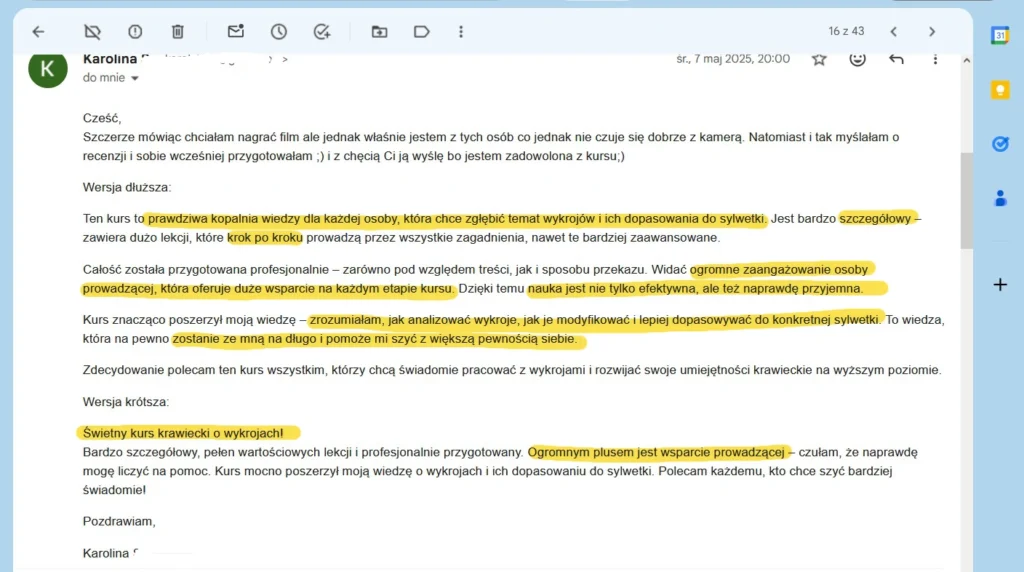This screenshot has width=1024, height=572.
Task: Add email to tasks
Action: [322, 31]
